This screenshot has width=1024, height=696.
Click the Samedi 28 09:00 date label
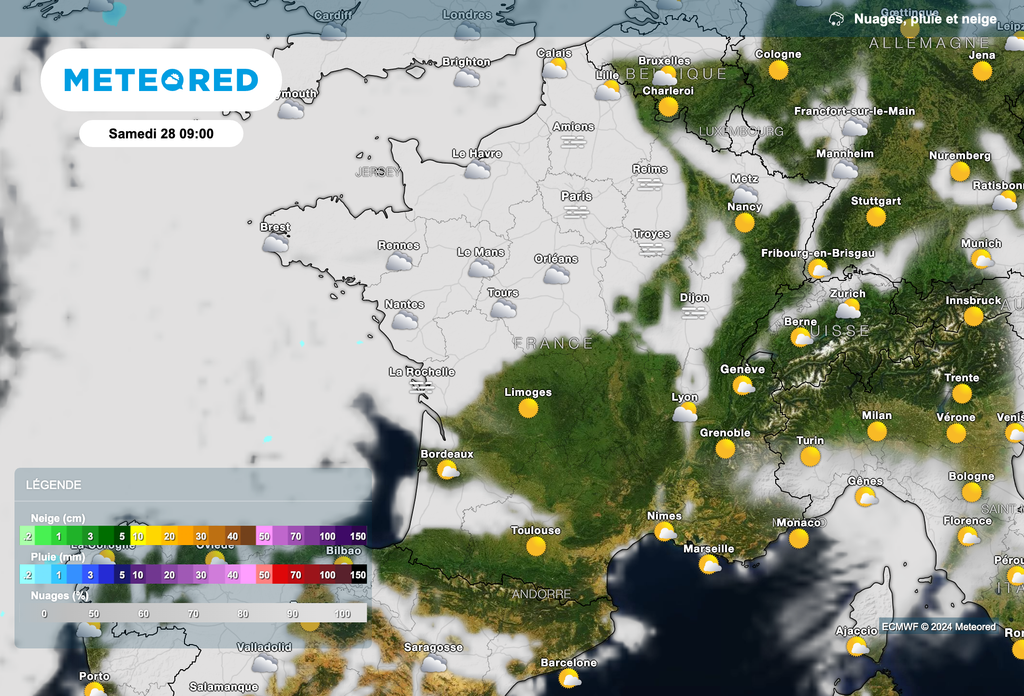(x=161, y=133)
